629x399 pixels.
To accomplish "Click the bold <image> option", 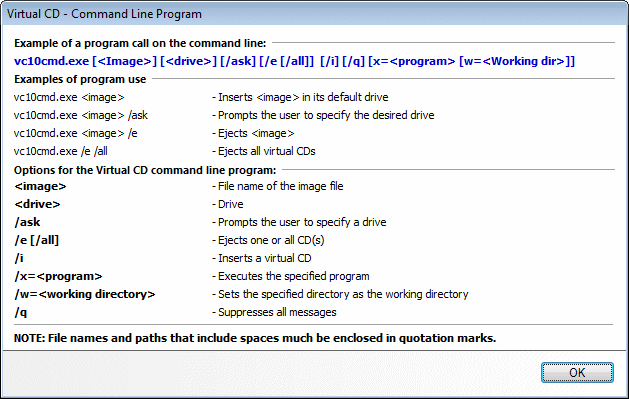I will [x=40, y=186].
